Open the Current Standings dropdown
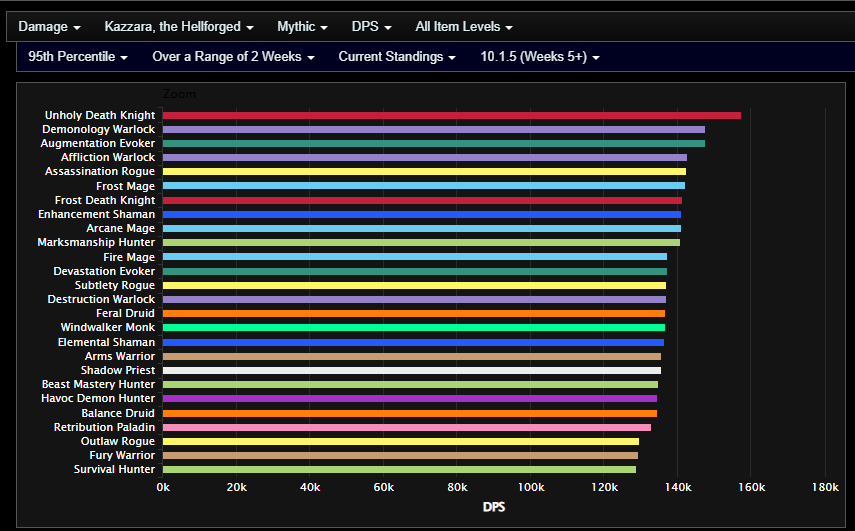Screen dimensions: 855x531 397,57
